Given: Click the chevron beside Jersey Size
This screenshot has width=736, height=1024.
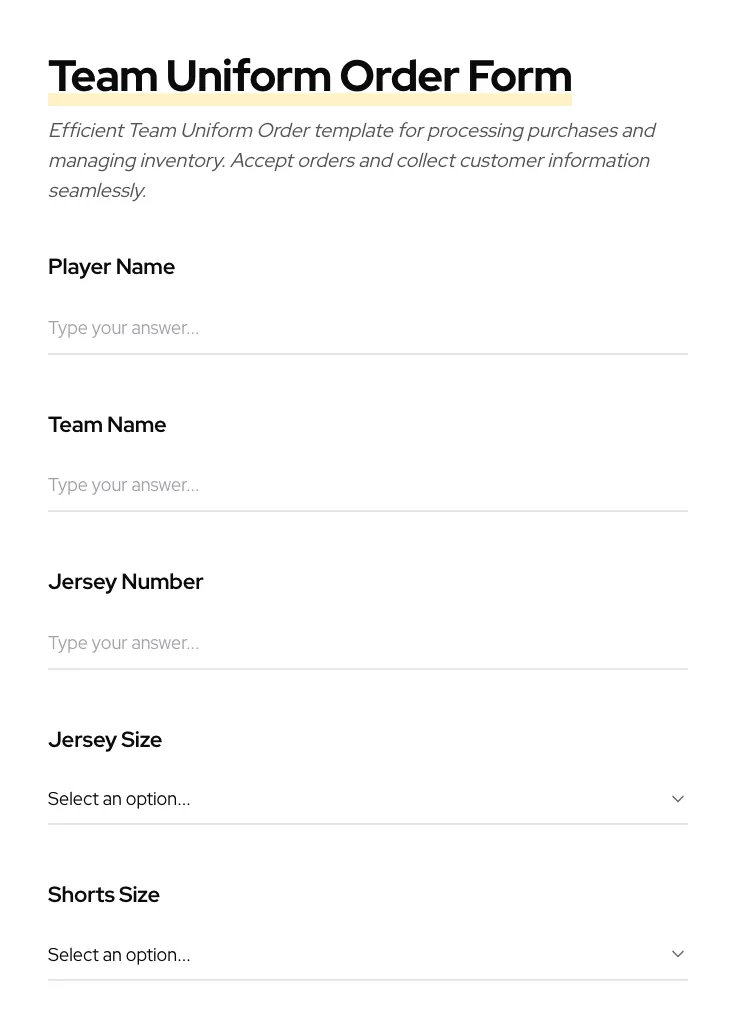Looking at the screenshot, I should (x=678, y=799).
